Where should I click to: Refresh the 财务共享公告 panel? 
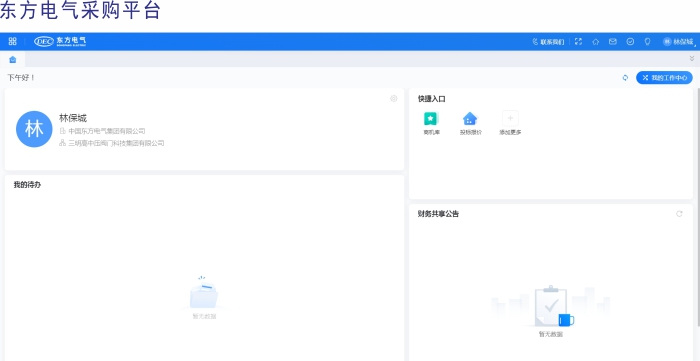[x=679, y=214]
